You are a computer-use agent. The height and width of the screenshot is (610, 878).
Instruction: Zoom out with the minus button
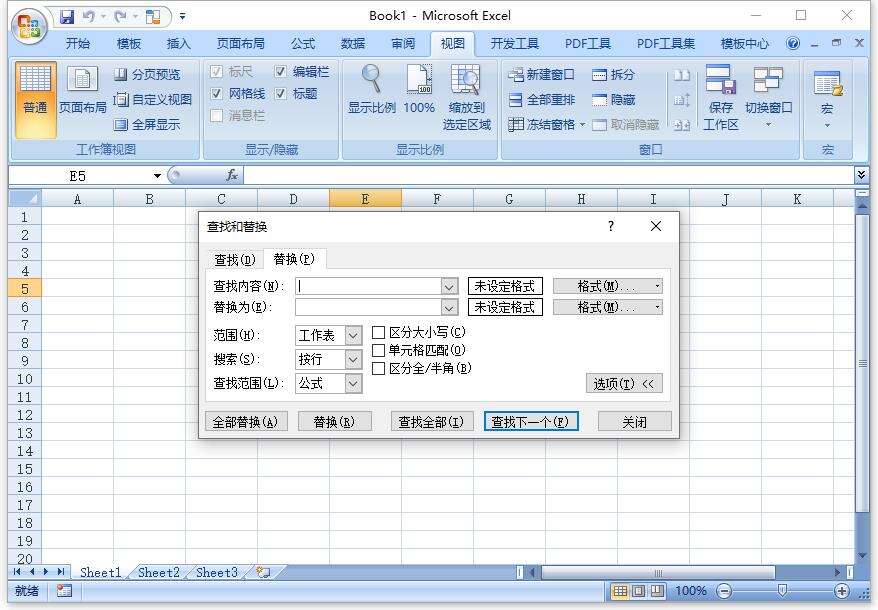pos(724,590)
